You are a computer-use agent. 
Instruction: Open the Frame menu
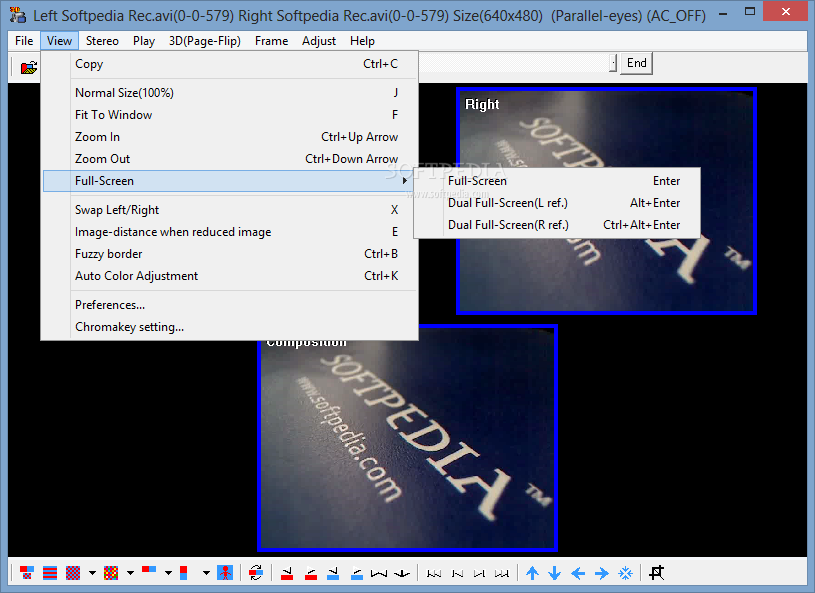pyautogui.click(x=271, y=41)
